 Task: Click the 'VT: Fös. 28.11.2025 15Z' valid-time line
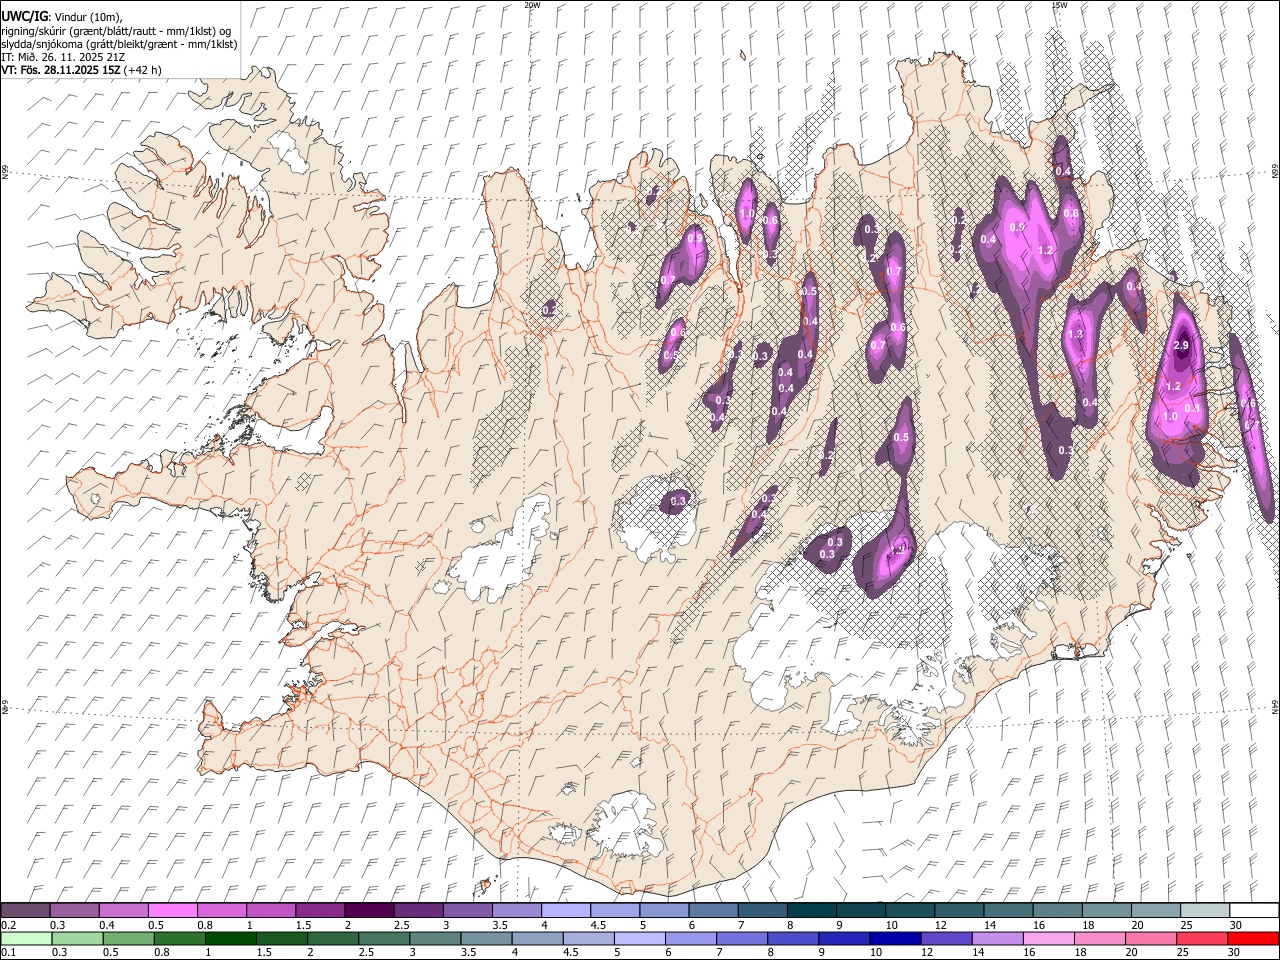62,70
